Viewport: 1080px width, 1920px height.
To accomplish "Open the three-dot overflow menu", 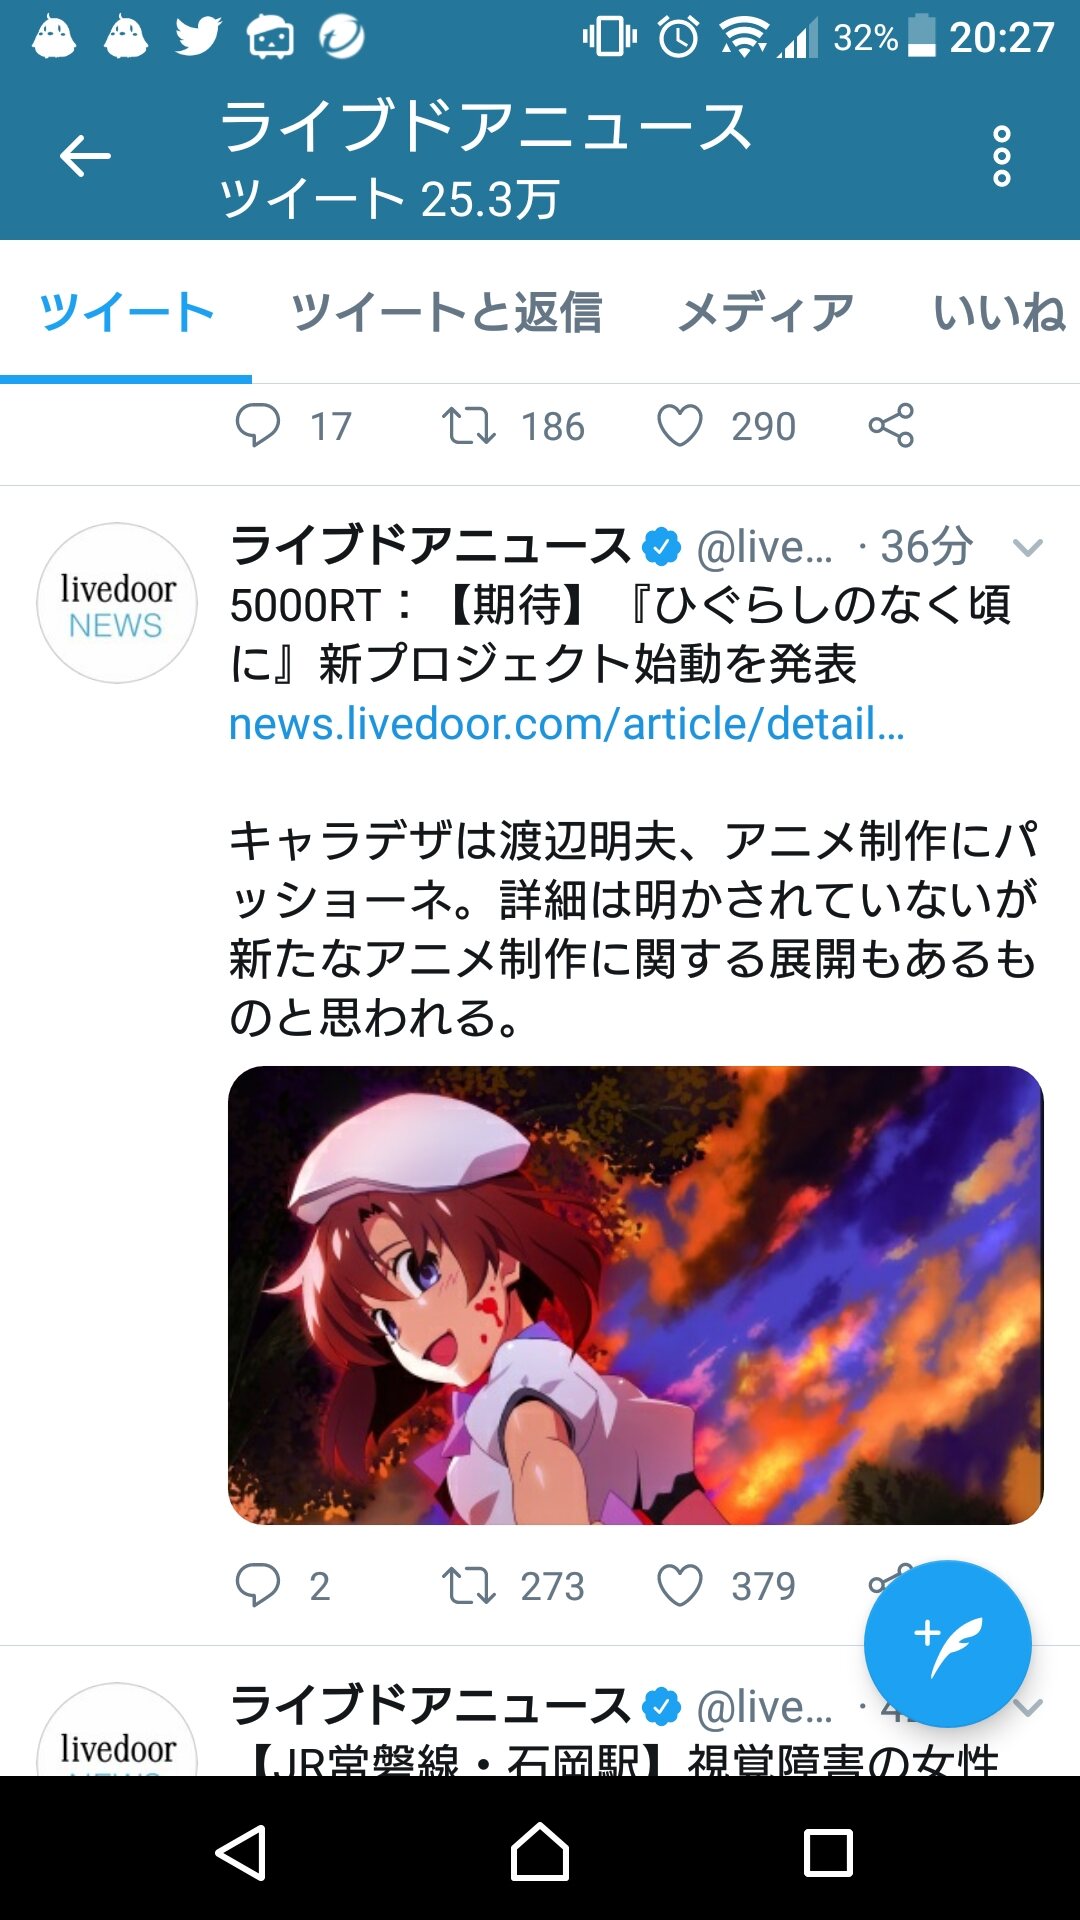I will coord(1001,157).
